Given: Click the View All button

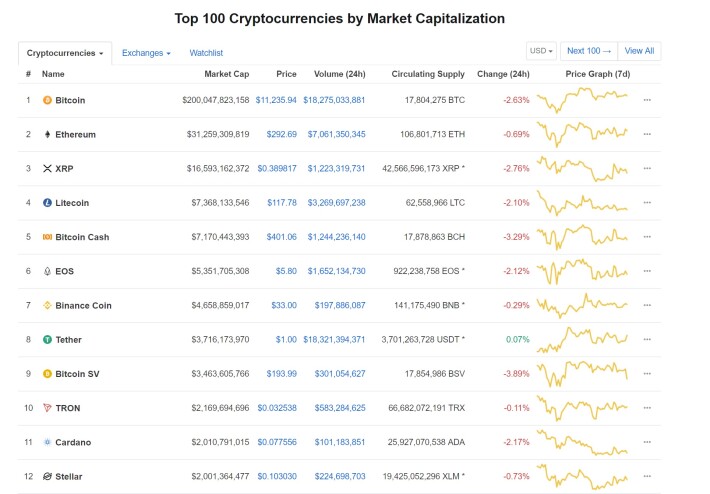Looking at the screenshot, I should (639, 51).
